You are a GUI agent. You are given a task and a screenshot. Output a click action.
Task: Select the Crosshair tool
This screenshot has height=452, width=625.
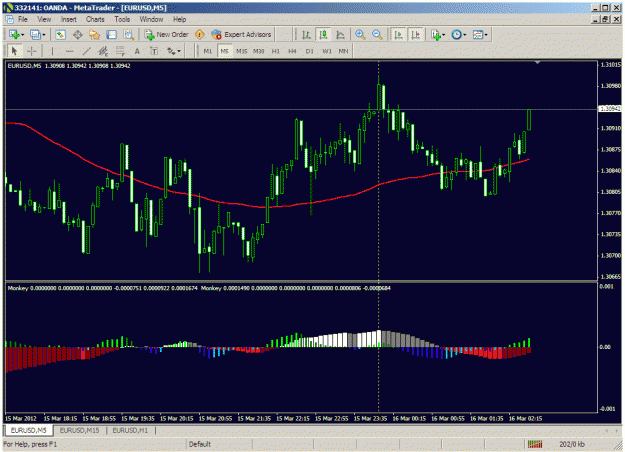click(x=31, y=51)
